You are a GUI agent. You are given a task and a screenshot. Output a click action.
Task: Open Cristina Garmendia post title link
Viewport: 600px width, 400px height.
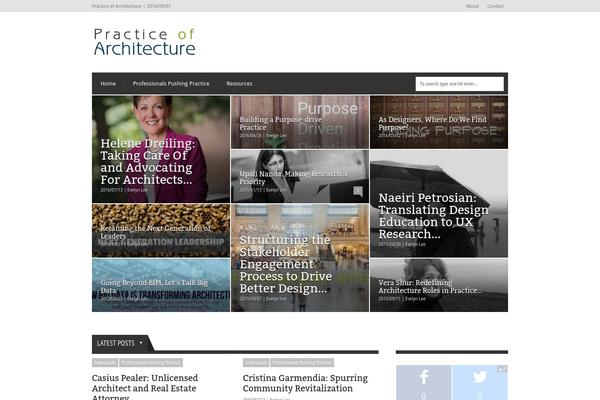pos(305,383)
